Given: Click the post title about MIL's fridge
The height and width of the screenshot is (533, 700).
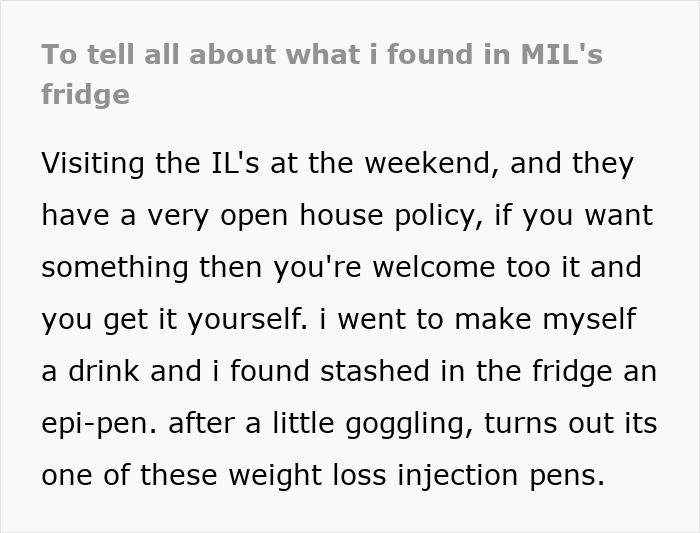Looking at the screenshot, I should coord(320,56).
